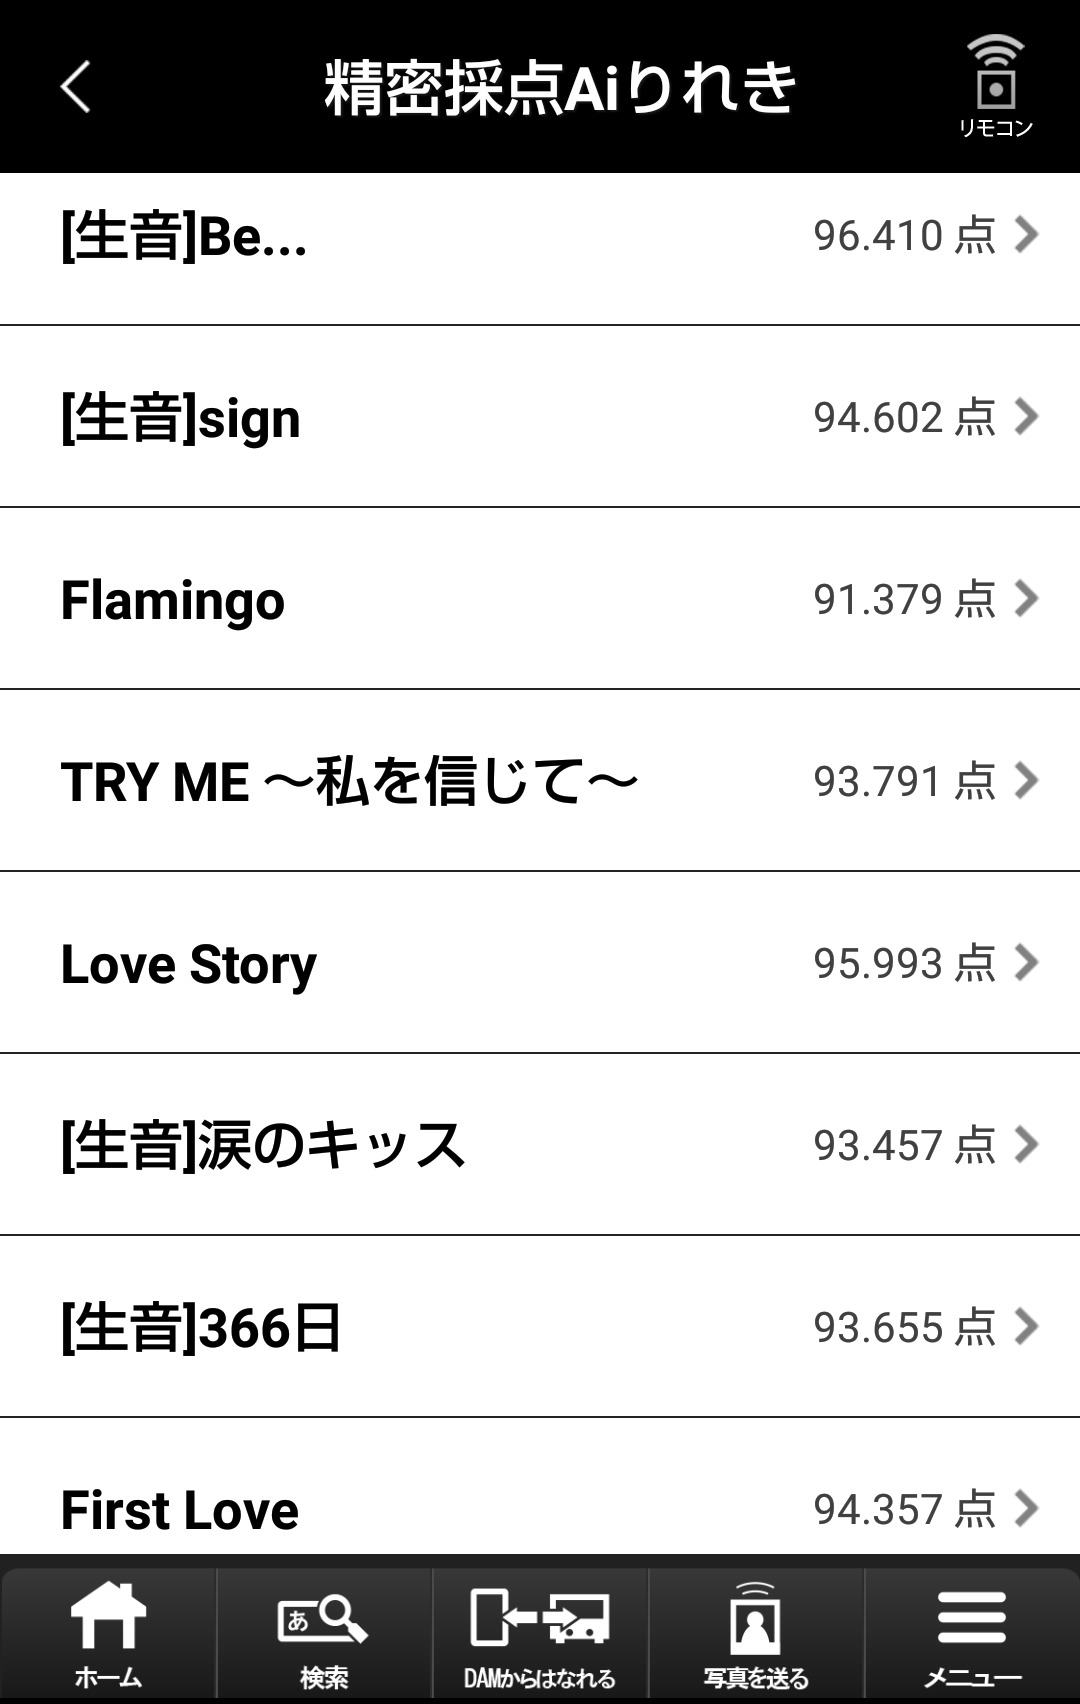Select the Love Story song title
This screenshot has width=1080, height=1704.
(189, 965)
